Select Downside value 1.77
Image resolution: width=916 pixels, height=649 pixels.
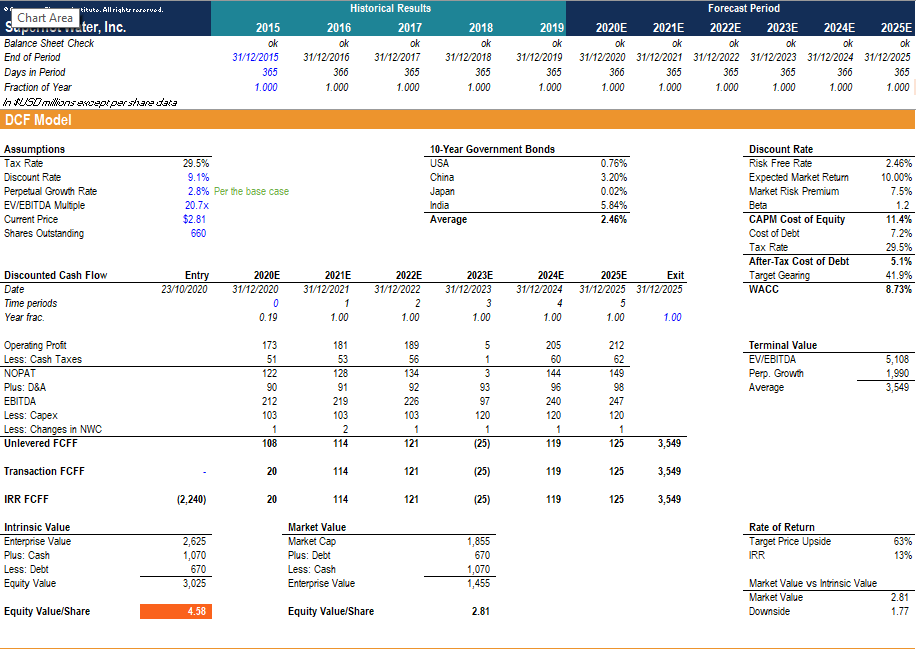(x=900, y=612)
